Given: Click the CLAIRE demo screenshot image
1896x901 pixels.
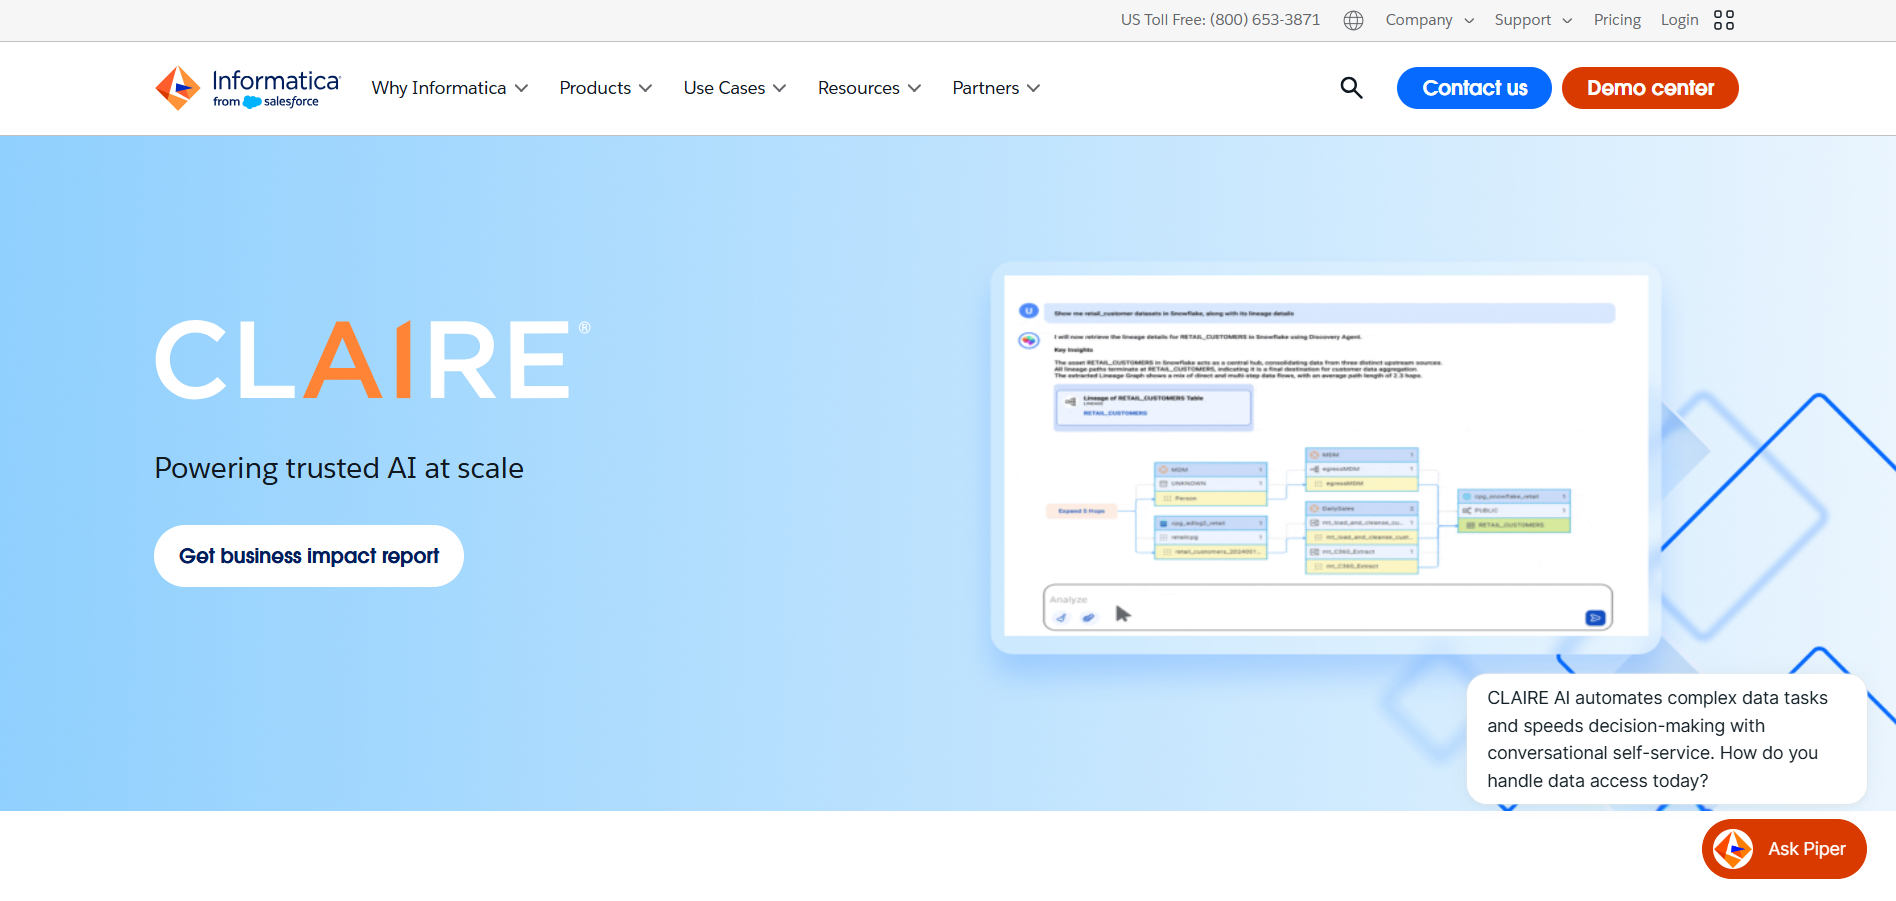Looking at the screenshot, I should click(x=1326, y=457).
